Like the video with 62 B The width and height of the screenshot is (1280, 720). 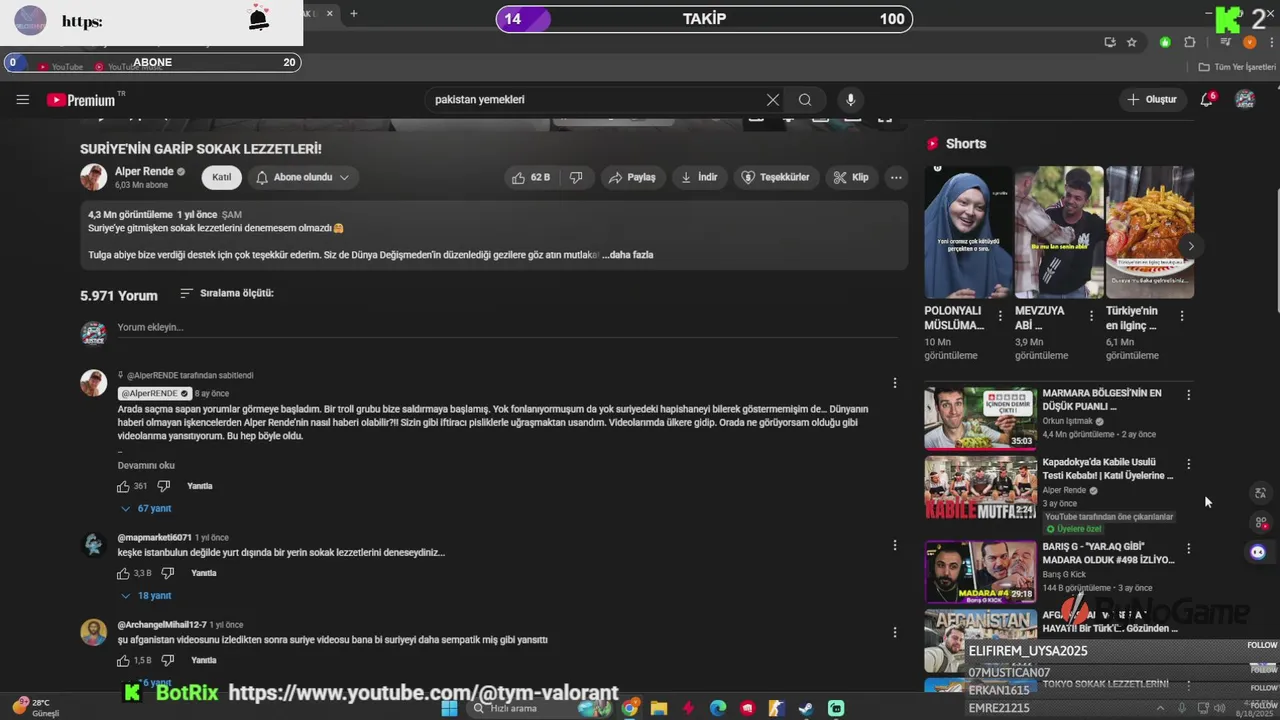[531, 177]
